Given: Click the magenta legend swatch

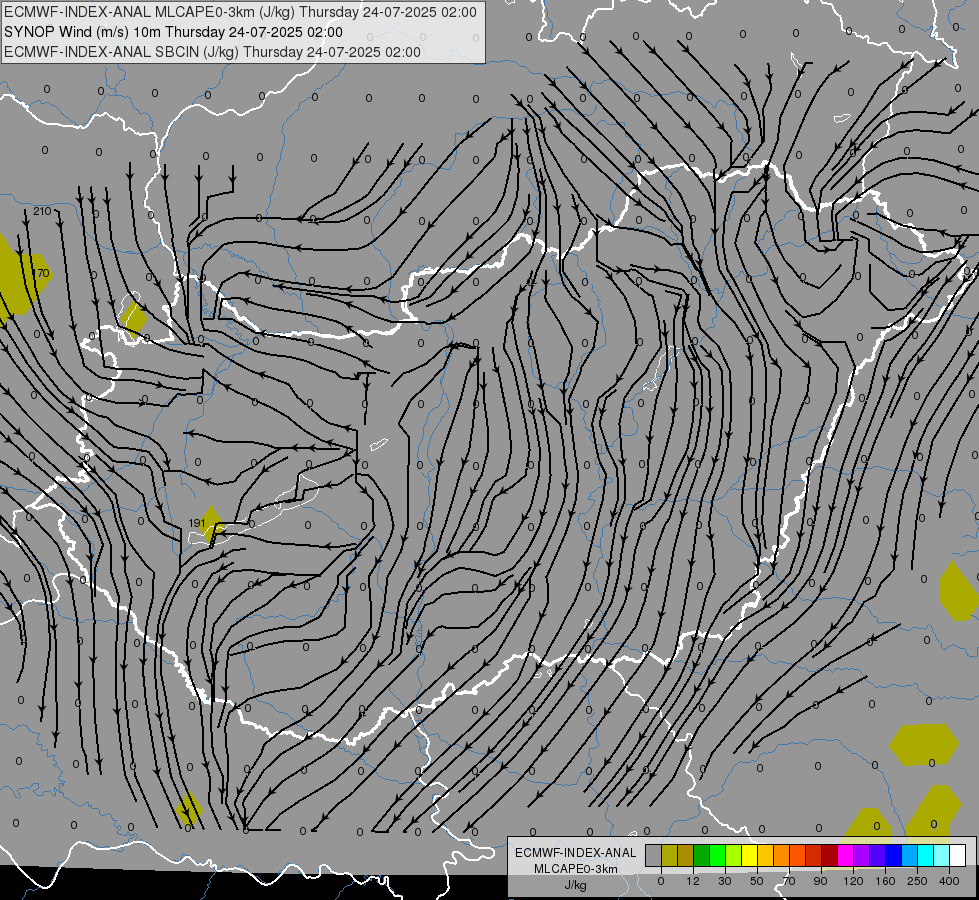Looking at the screenshot, I should click(845, 855).
